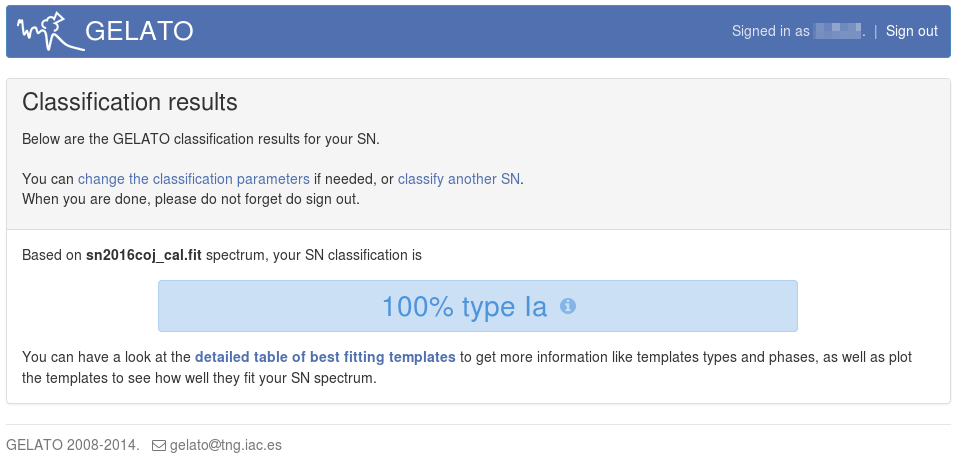Image resolution: width=956 pixels, height=456 pixels.
Task: Click the envelope icon in the footer
Action: coord(158,445)
